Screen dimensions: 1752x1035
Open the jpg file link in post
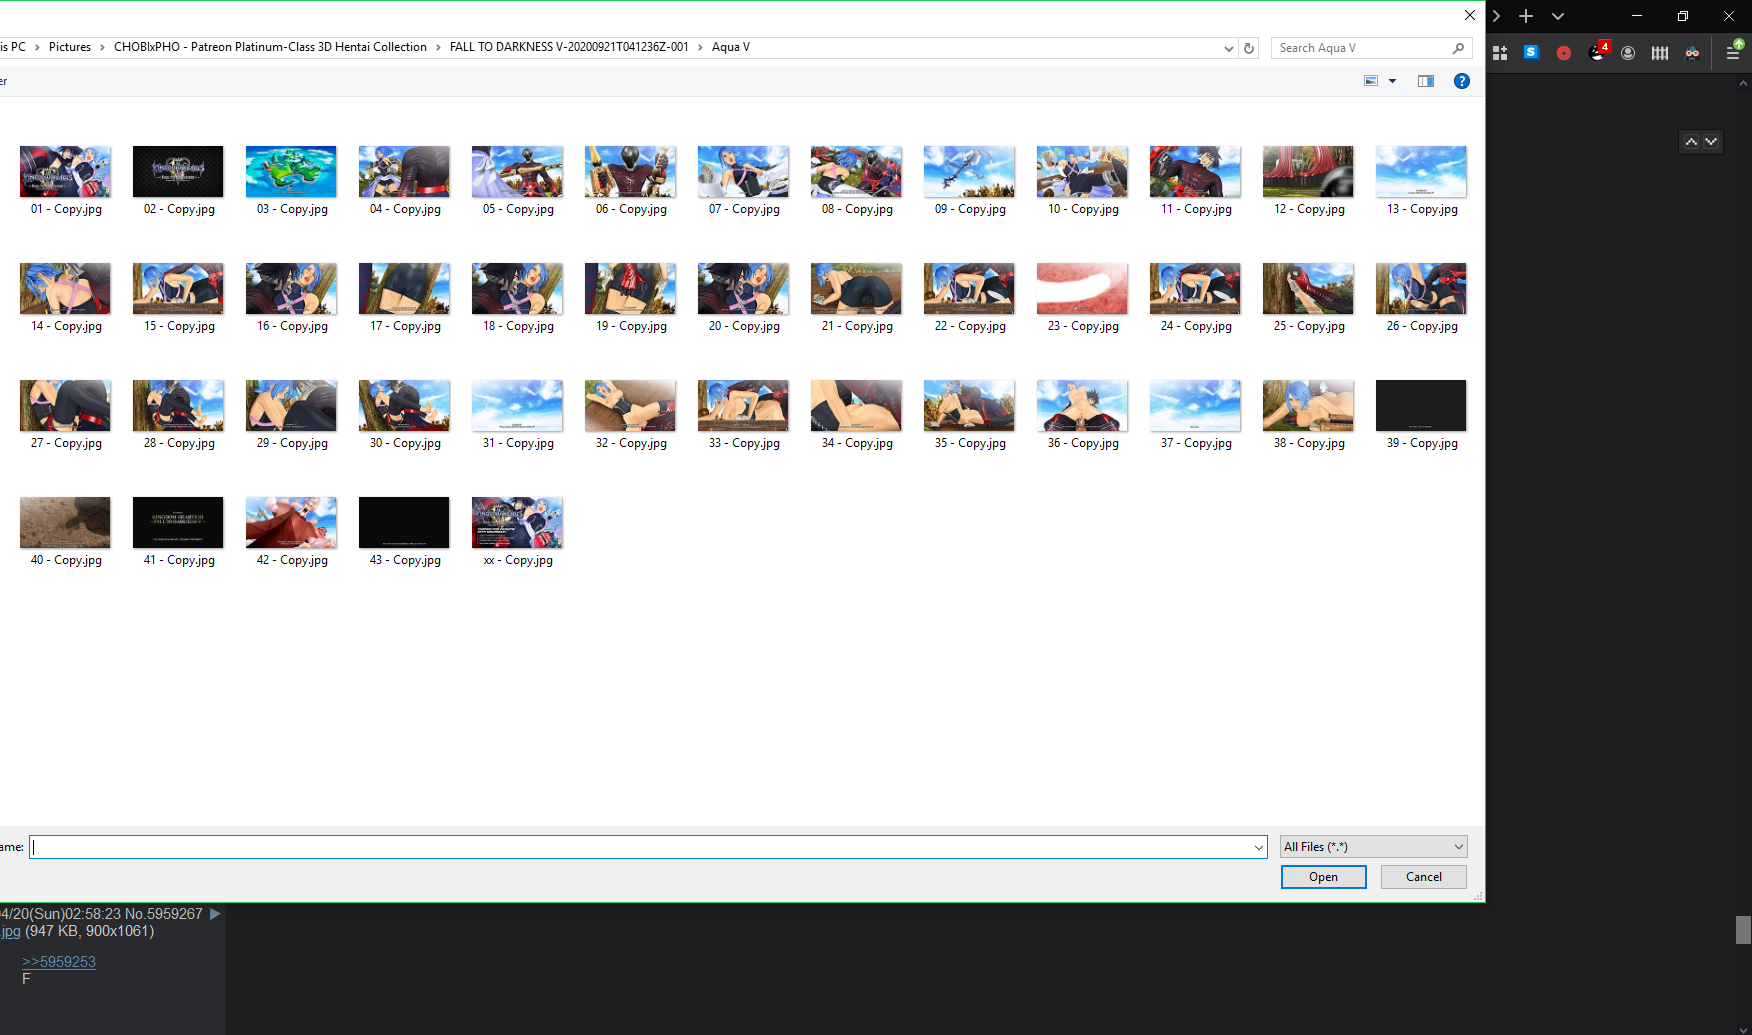[11, 931]
